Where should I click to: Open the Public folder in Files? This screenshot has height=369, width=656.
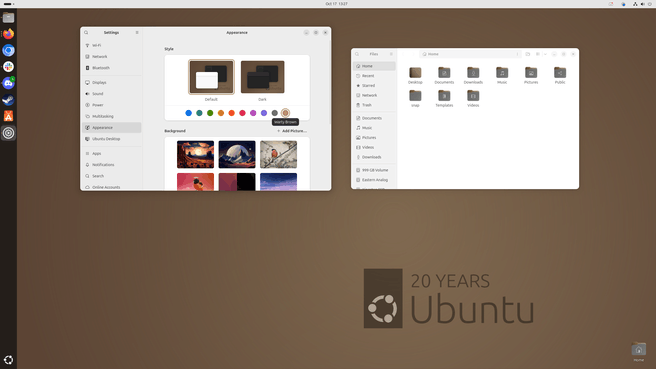pos(560,73)
